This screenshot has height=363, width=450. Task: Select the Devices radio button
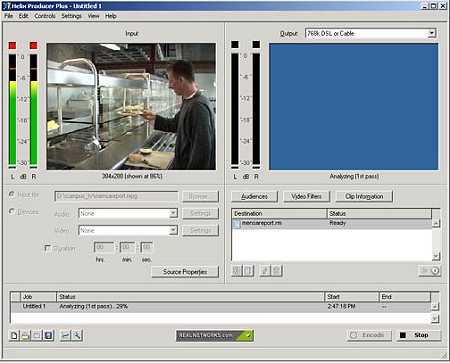pyautogui.click(x=12, y=212)
